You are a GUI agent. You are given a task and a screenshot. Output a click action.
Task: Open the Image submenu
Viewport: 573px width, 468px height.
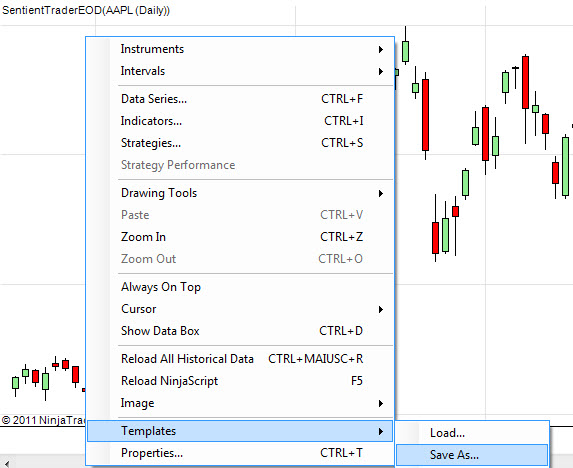click(240, 403)
